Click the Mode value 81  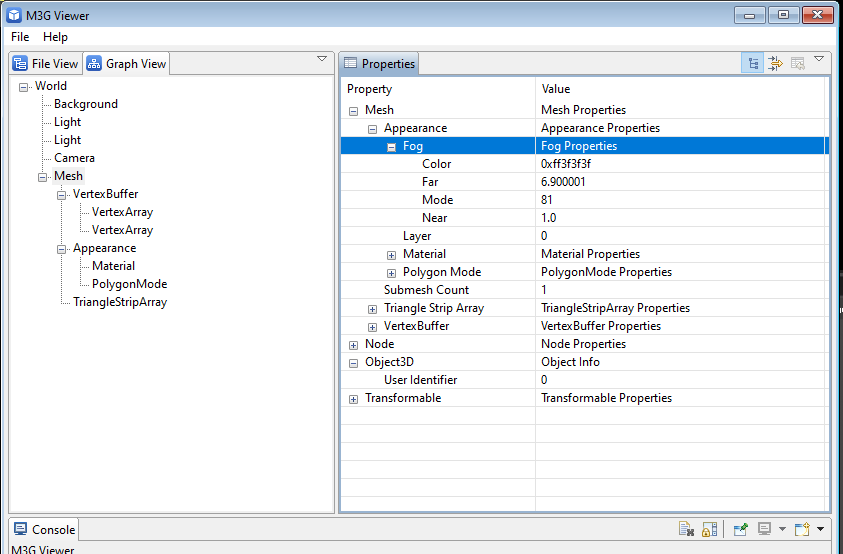click(547, 200)
